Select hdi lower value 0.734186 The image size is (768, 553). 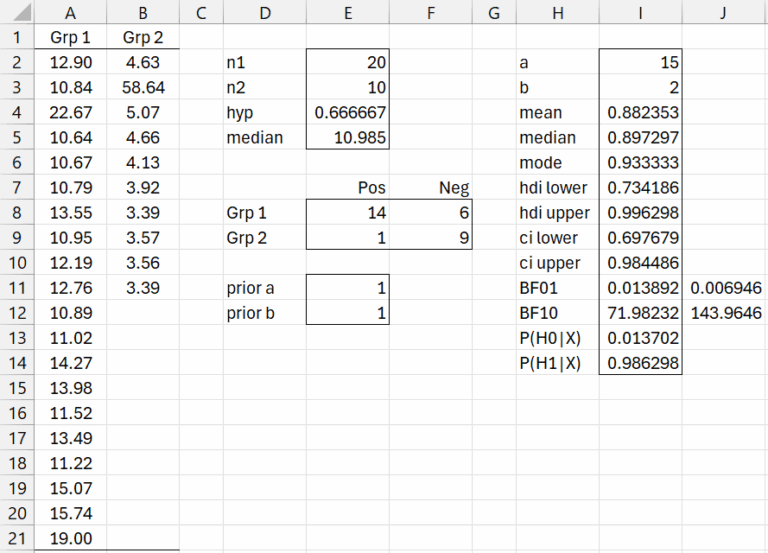640,188
